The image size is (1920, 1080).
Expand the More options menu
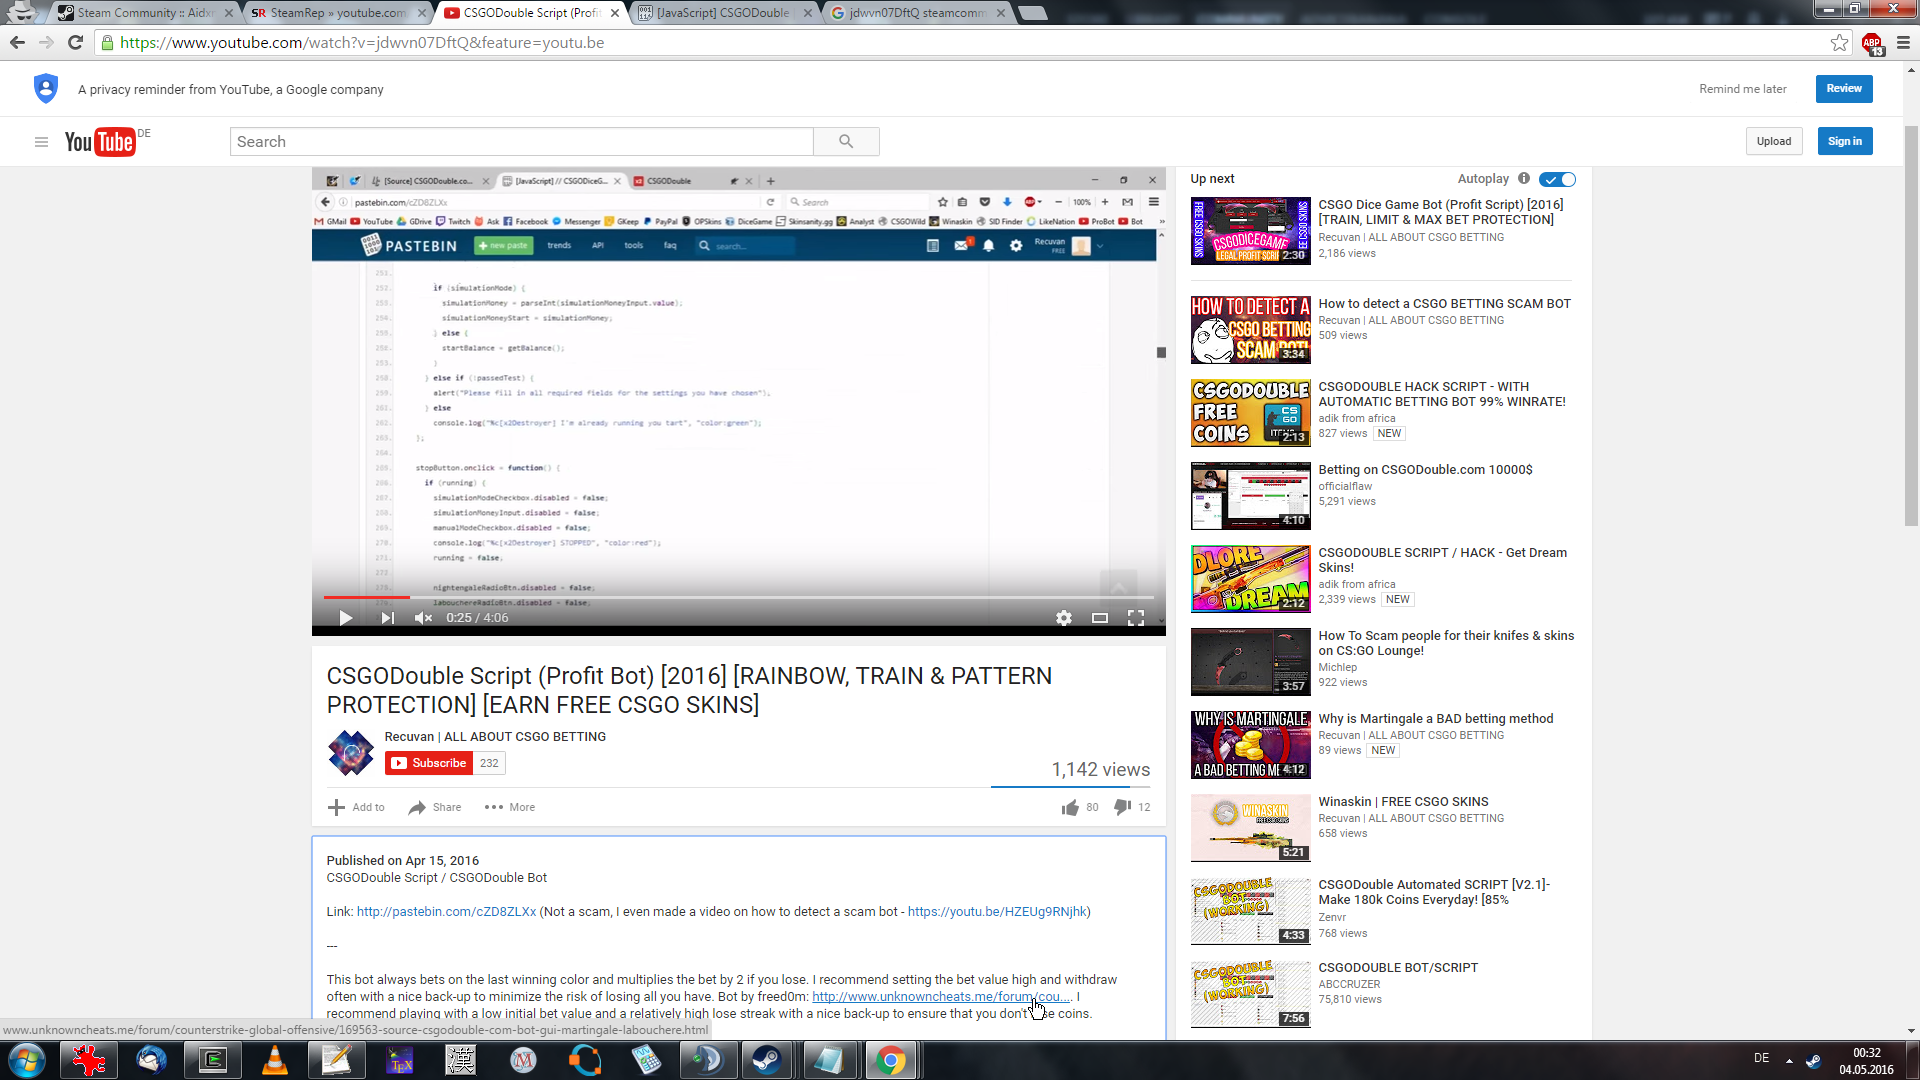click(x=510, y=807)
